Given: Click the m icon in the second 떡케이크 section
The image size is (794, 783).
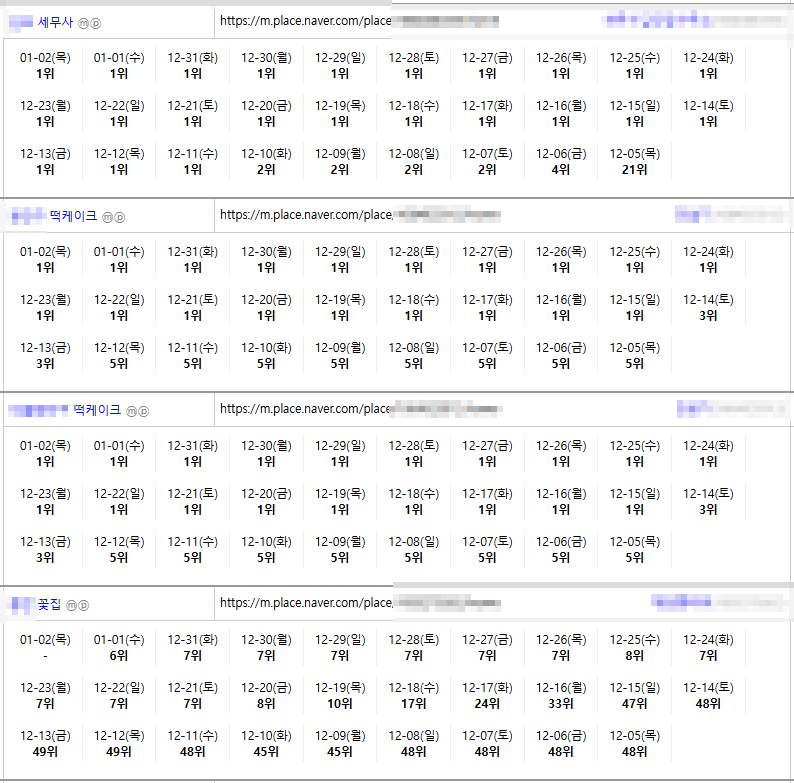Looking at the screenshot, I should coord(132,411).
